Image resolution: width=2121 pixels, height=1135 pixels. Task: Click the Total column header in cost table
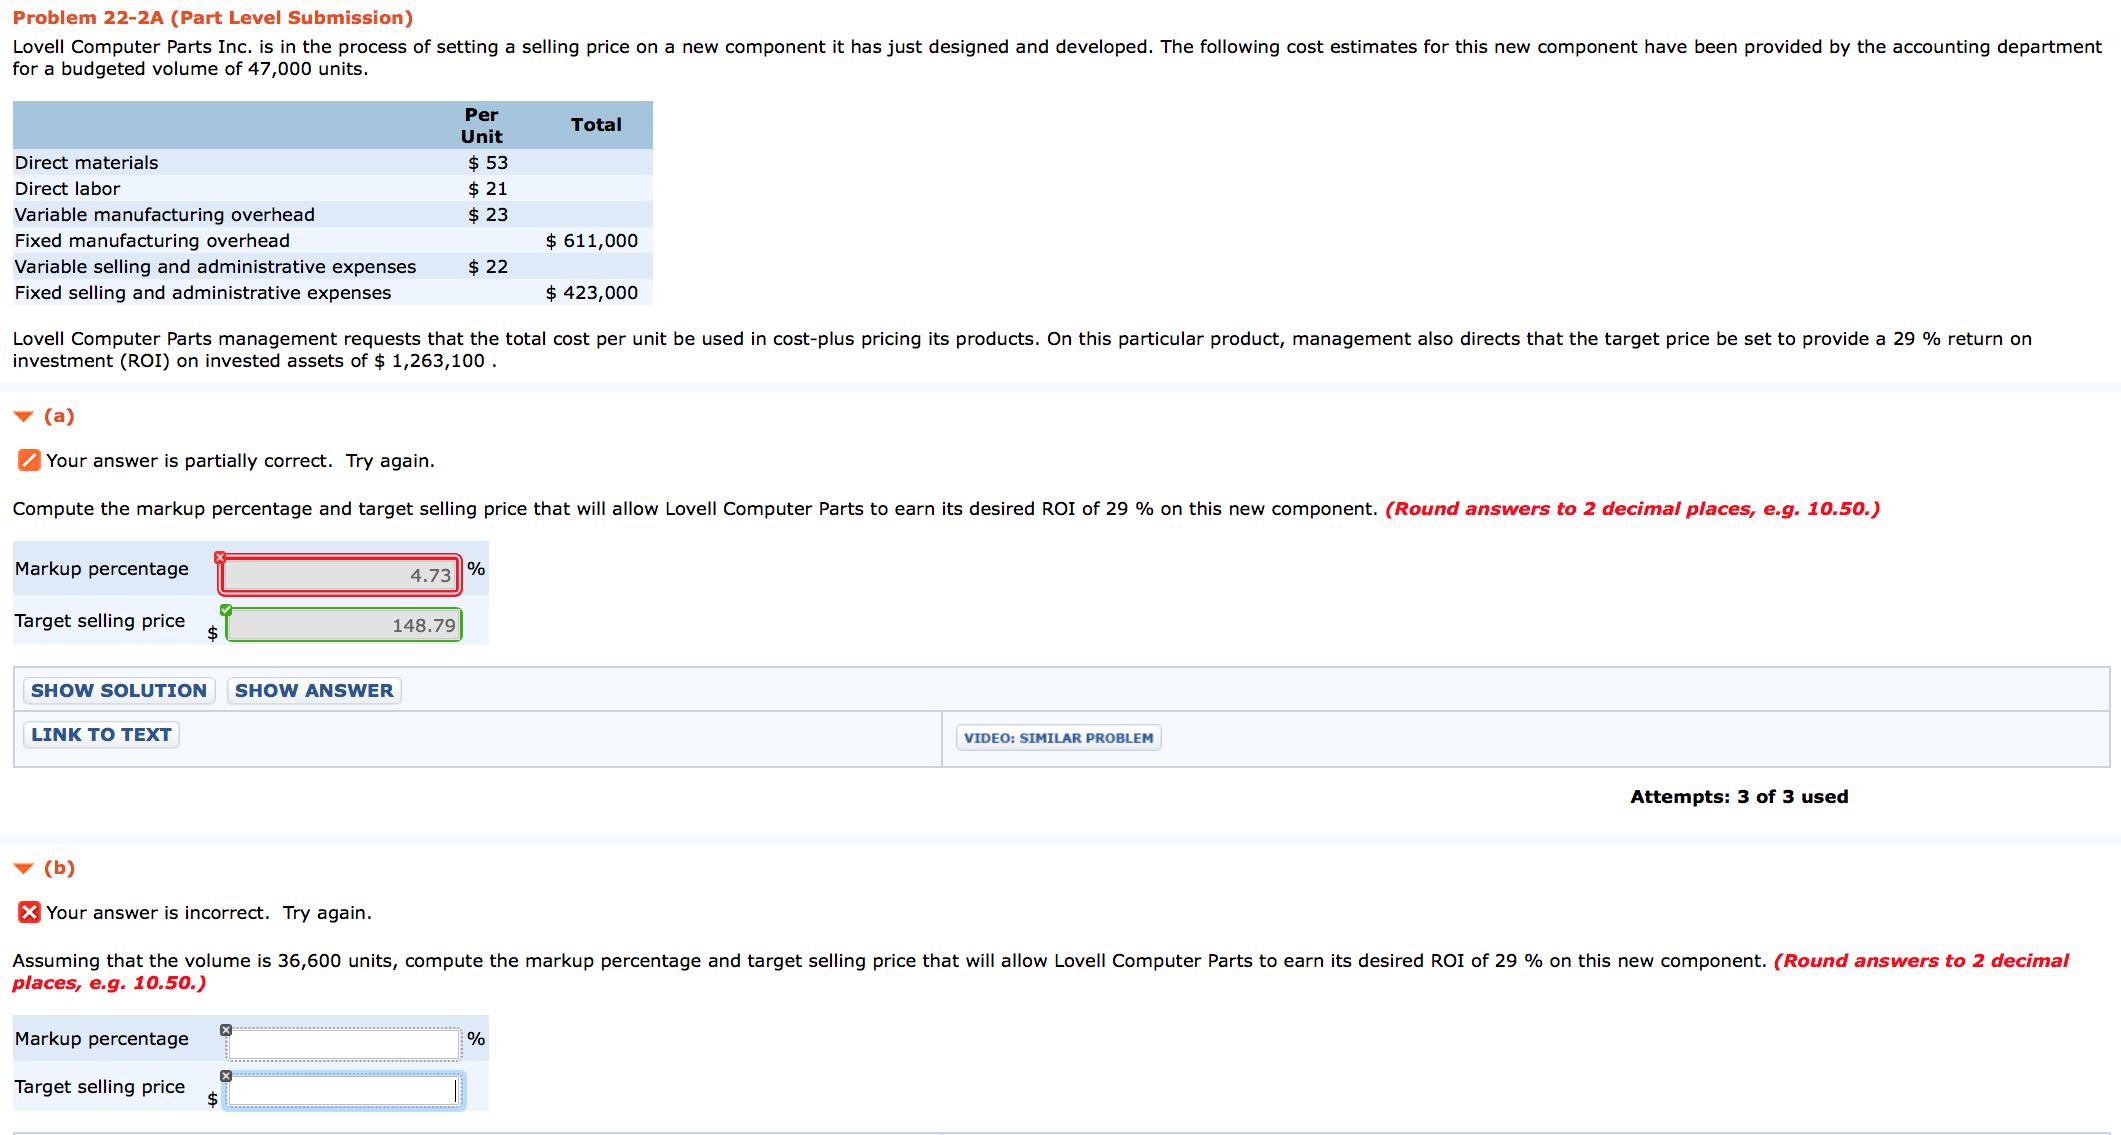click(x=596, y=125)
